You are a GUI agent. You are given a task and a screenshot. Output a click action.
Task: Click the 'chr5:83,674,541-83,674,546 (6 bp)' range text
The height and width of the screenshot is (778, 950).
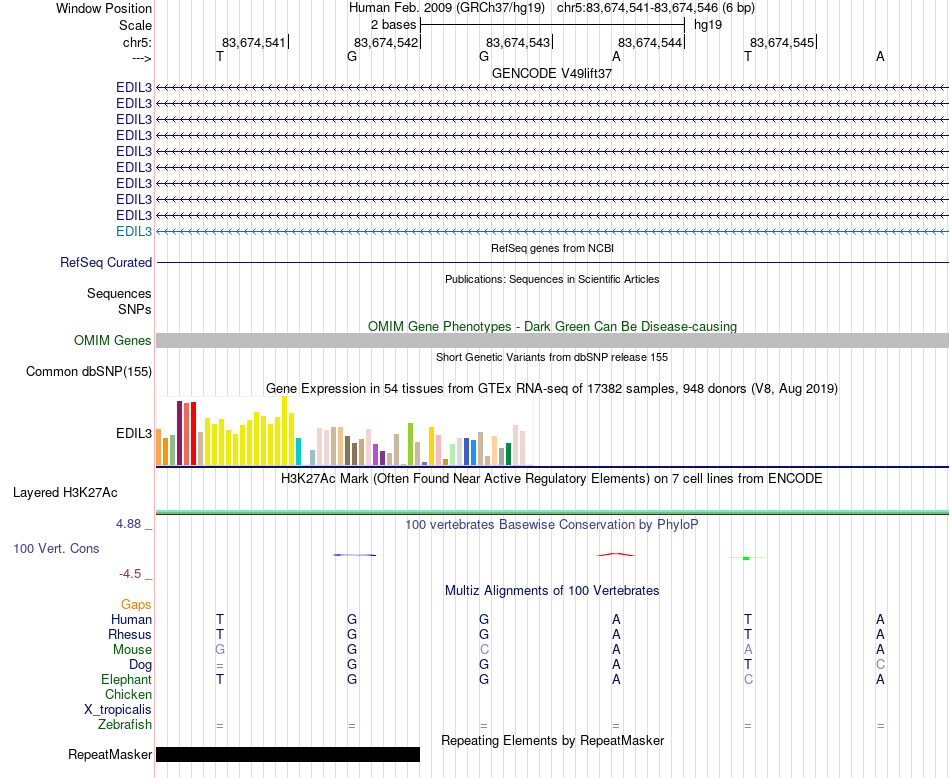[656, 8]
